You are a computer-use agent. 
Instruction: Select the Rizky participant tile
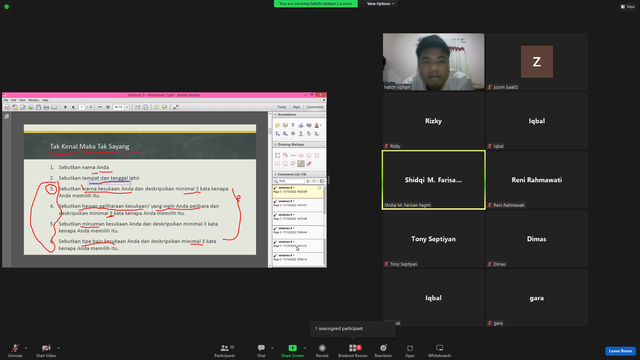click(433, 121)
